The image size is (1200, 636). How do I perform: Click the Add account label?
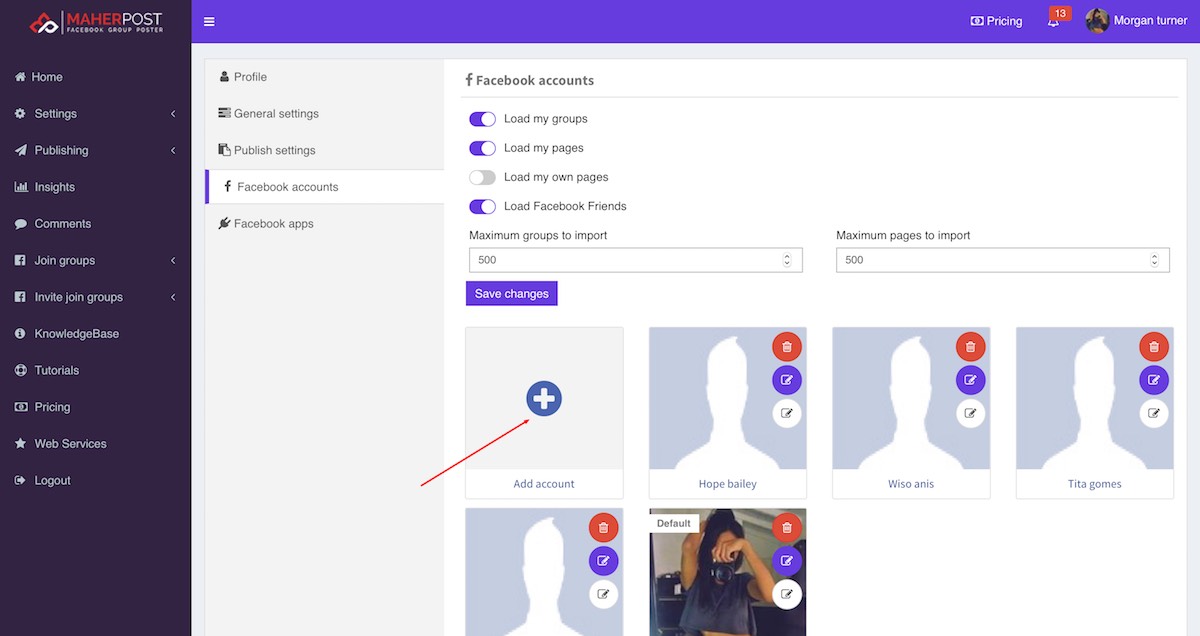pos(544,484)
